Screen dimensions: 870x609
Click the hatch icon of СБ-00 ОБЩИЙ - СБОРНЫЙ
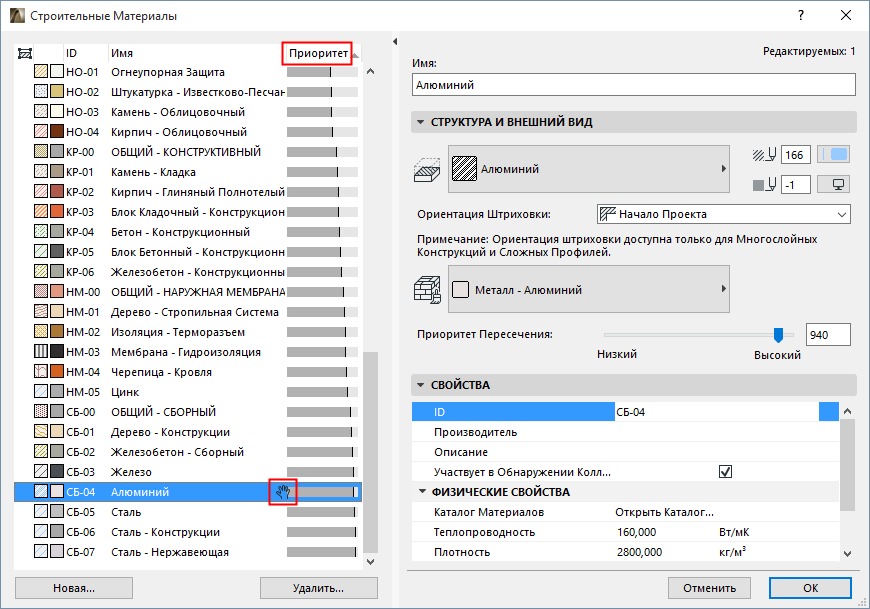pos(41,411)
